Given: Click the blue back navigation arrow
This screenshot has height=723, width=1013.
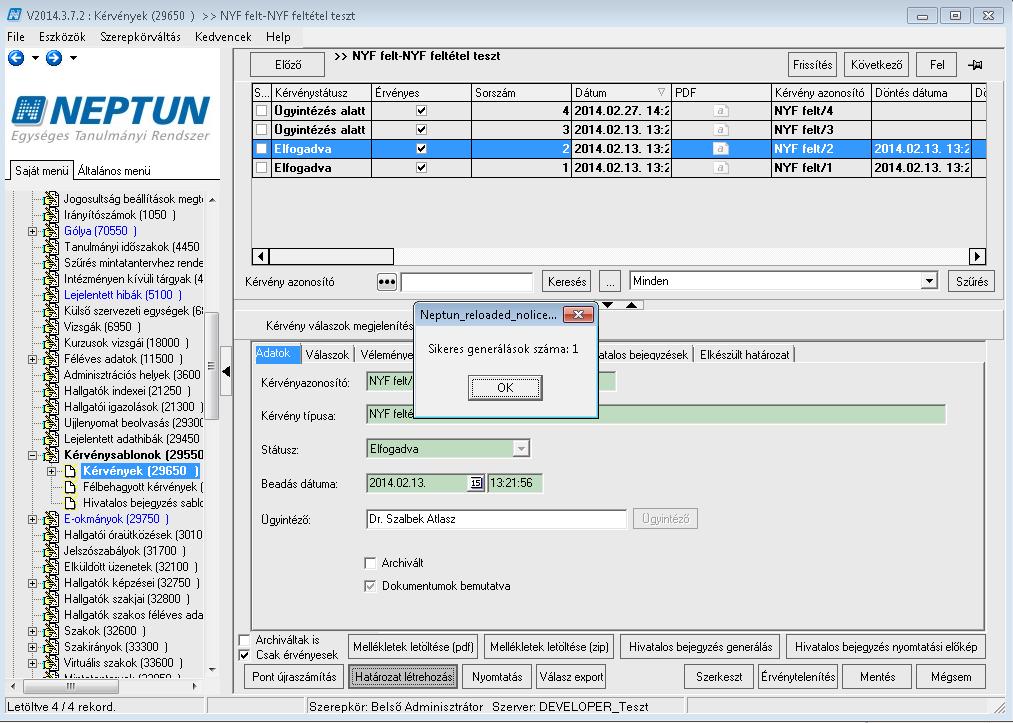Looking at the screenshot, I should coord(16,58).
